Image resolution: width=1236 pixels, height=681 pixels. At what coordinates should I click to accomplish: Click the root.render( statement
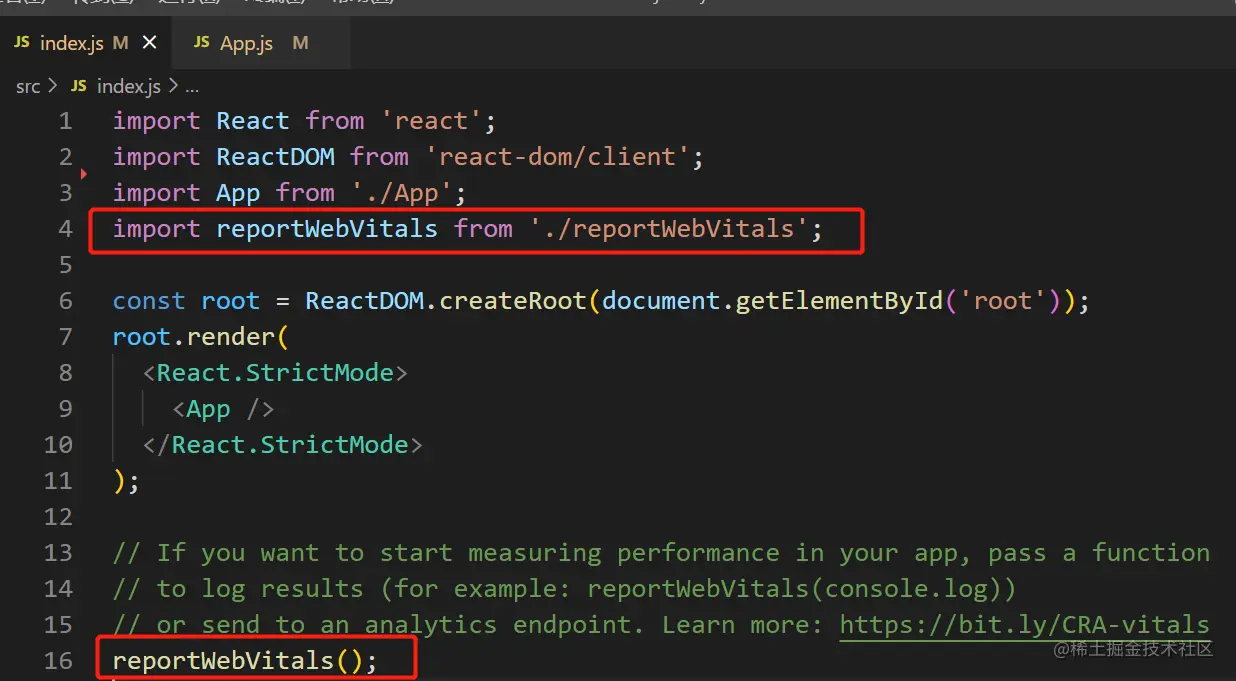point(201,337)
